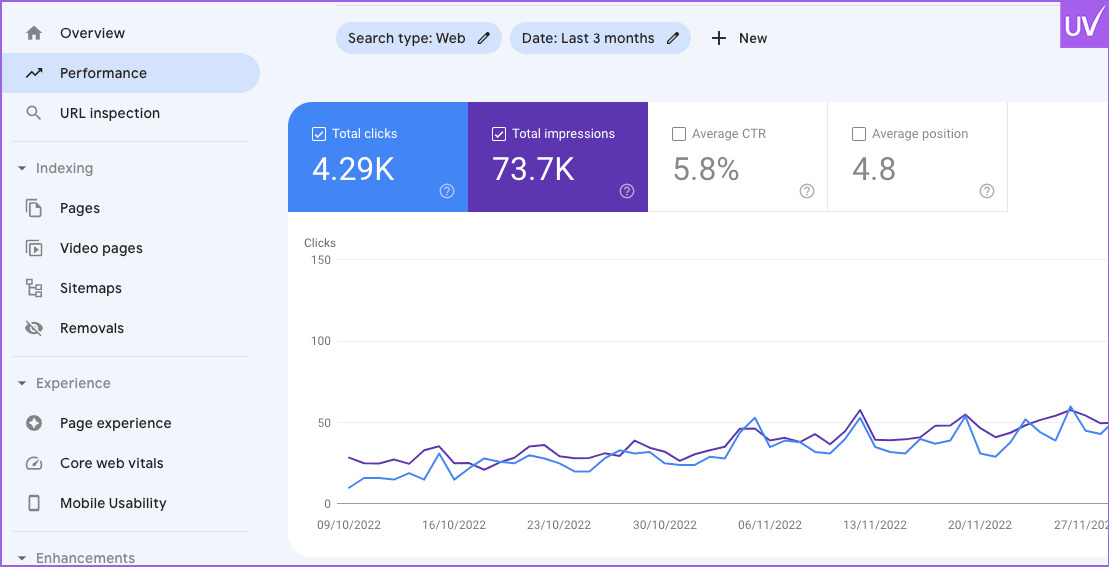Click help icon on Total impressions card
The height and width of the screenshot is (567, 1109).
tap(627, 191)
